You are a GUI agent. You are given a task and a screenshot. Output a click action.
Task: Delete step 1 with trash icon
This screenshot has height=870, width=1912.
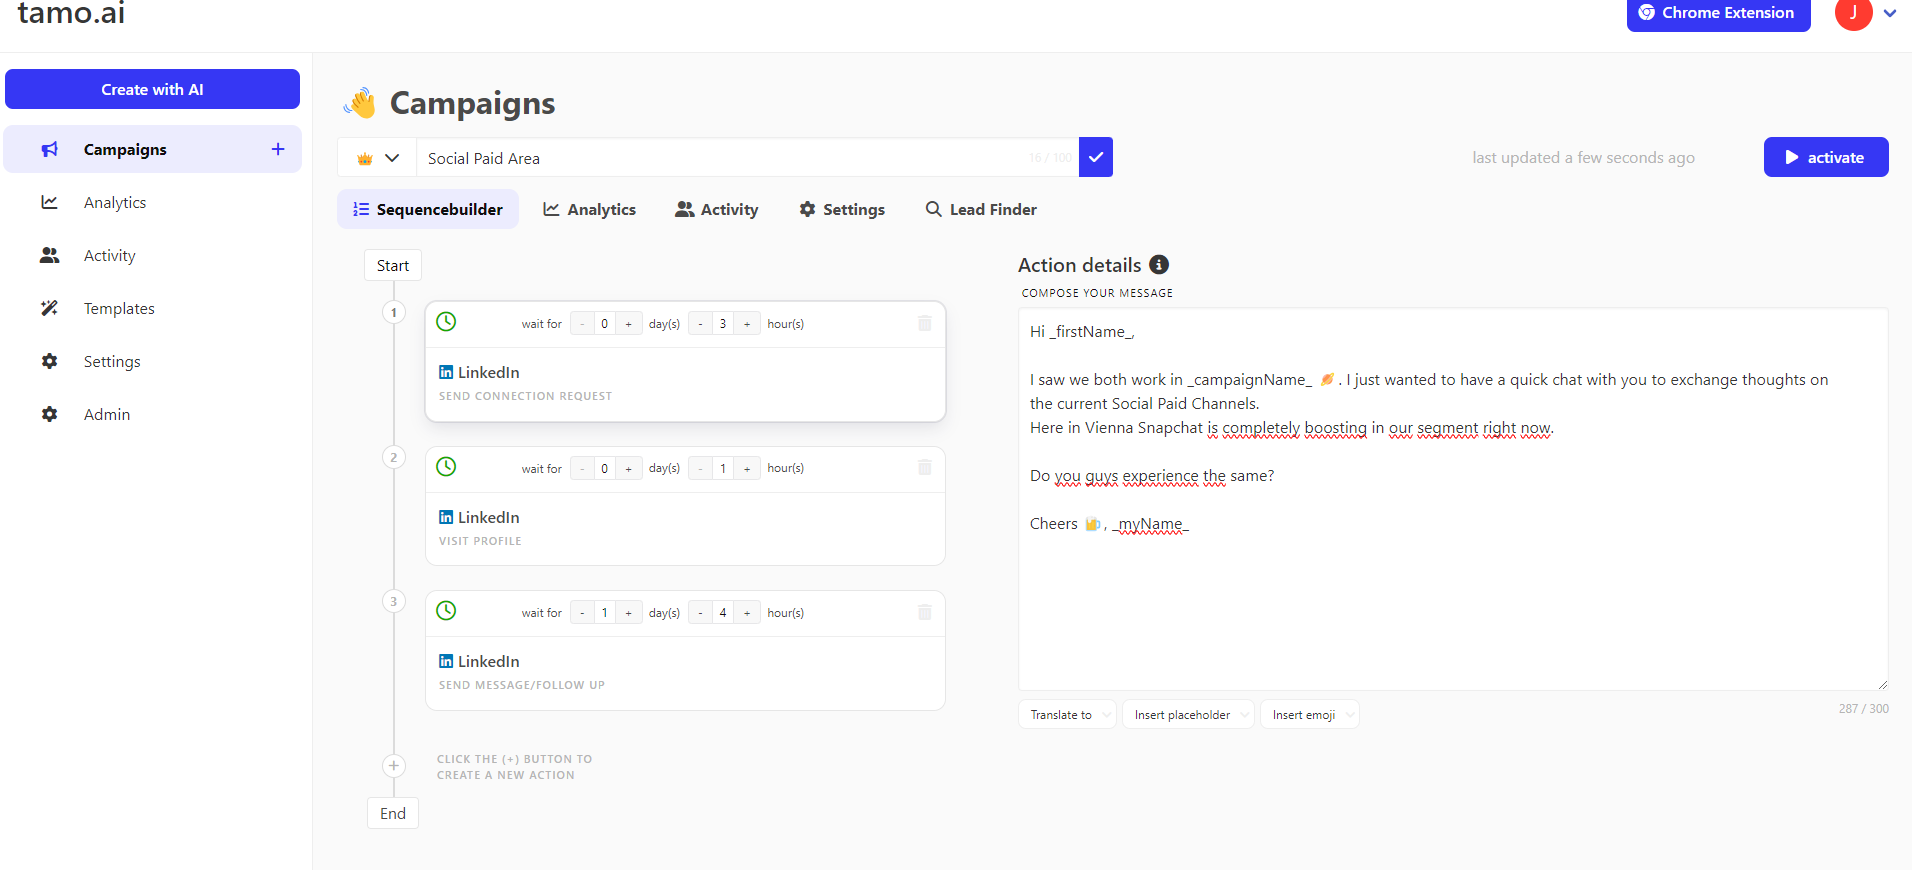pyautogui.click(x=925, y=323)
